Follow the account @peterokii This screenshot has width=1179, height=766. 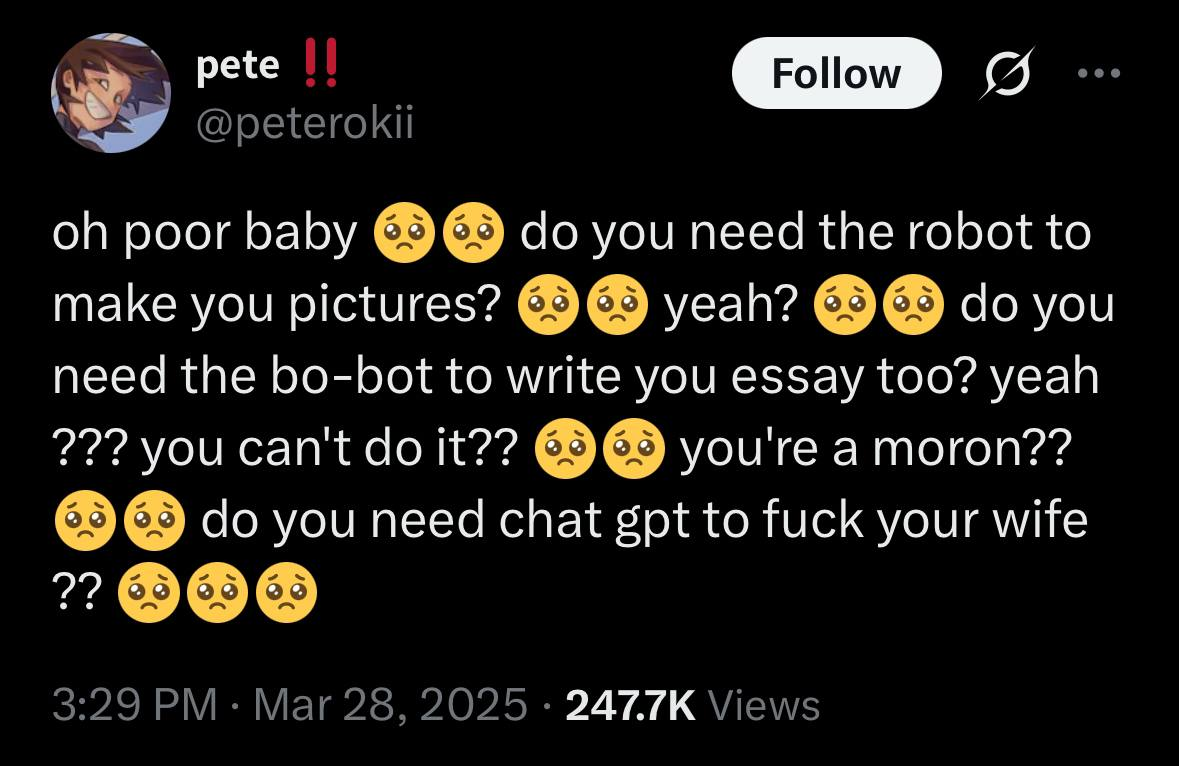[836, 73]
